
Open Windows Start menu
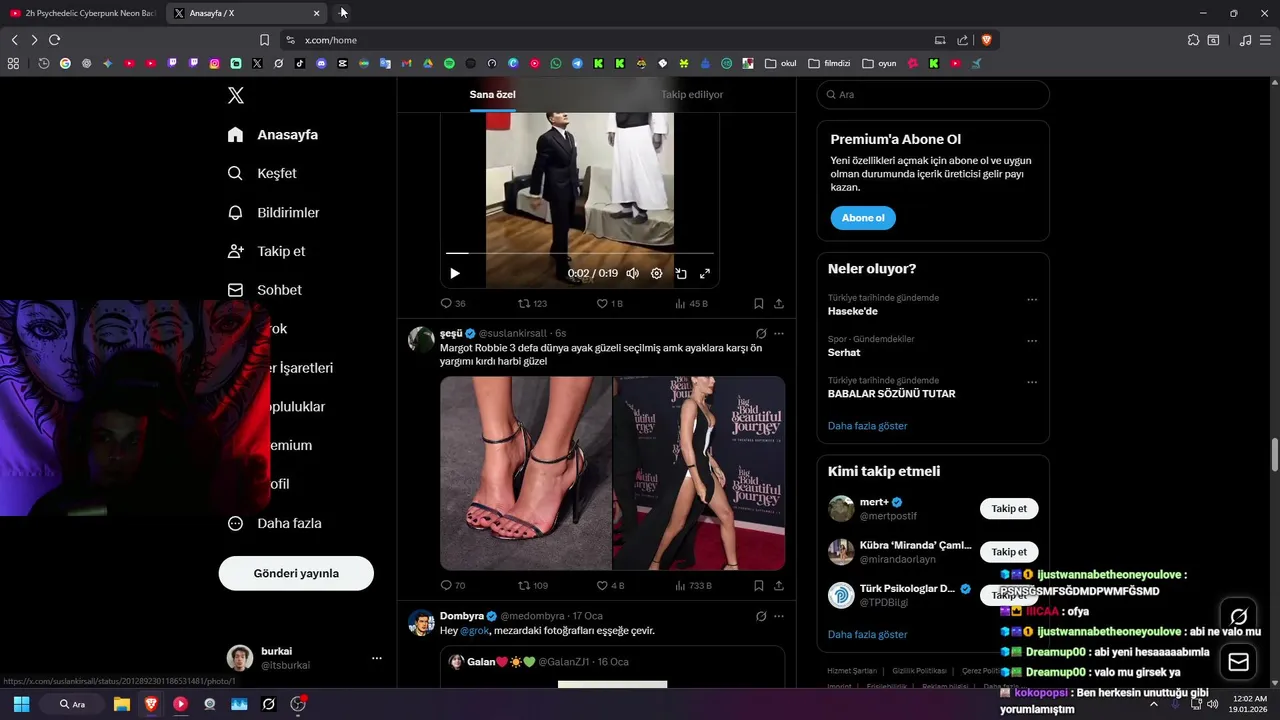pos(21,704)
